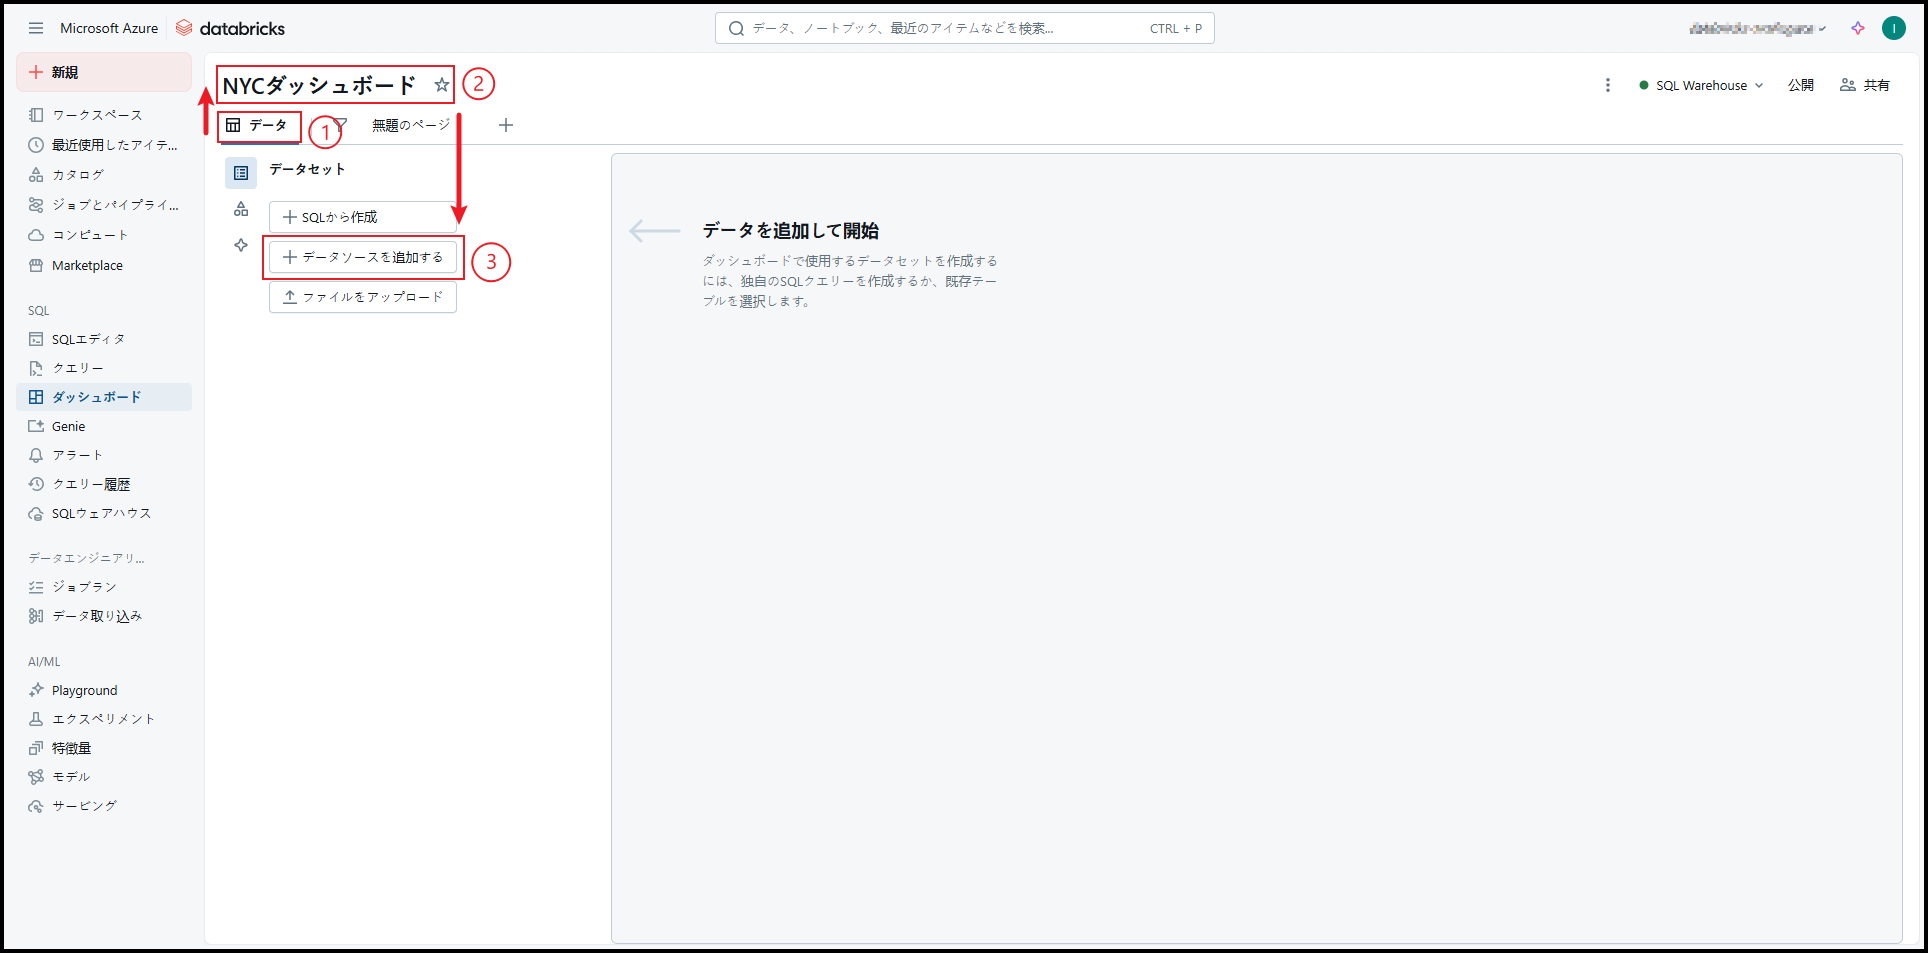
Task: Click the user avatar icon
Action: coord(1894,28)
